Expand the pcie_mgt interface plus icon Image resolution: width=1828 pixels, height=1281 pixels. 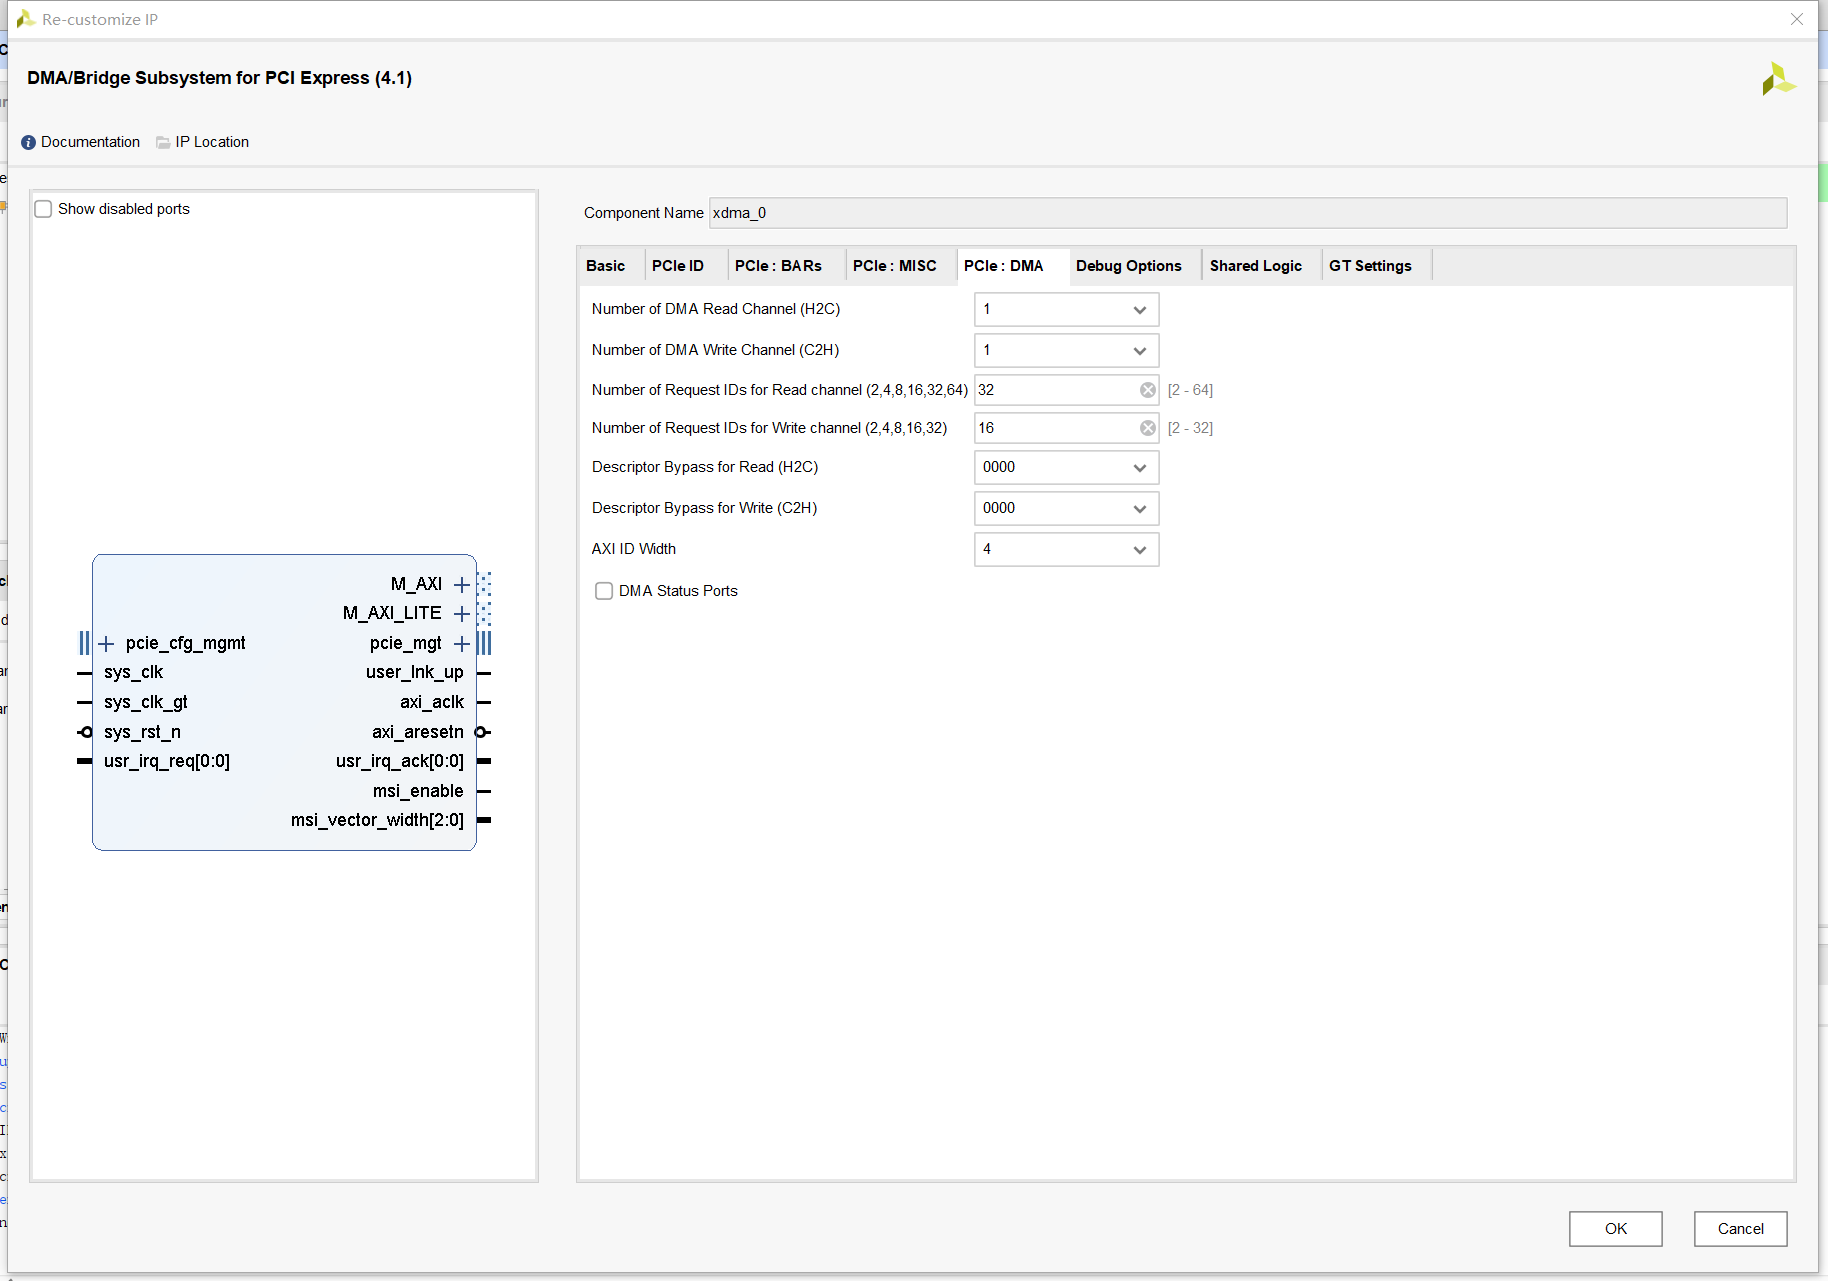coord(461,644)
